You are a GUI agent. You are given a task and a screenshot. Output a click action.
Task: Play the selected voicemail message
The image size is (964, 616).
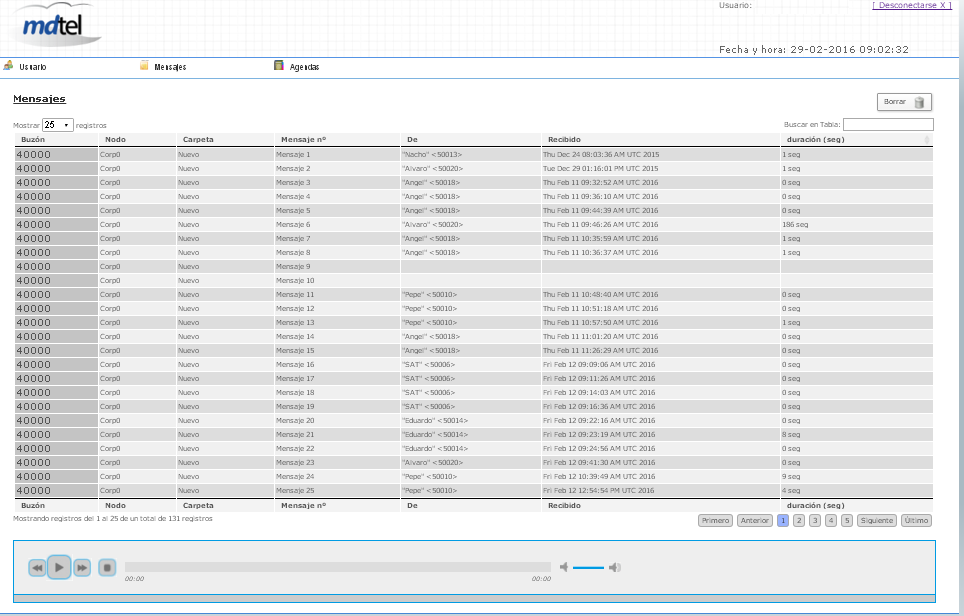tap(59, 567)
